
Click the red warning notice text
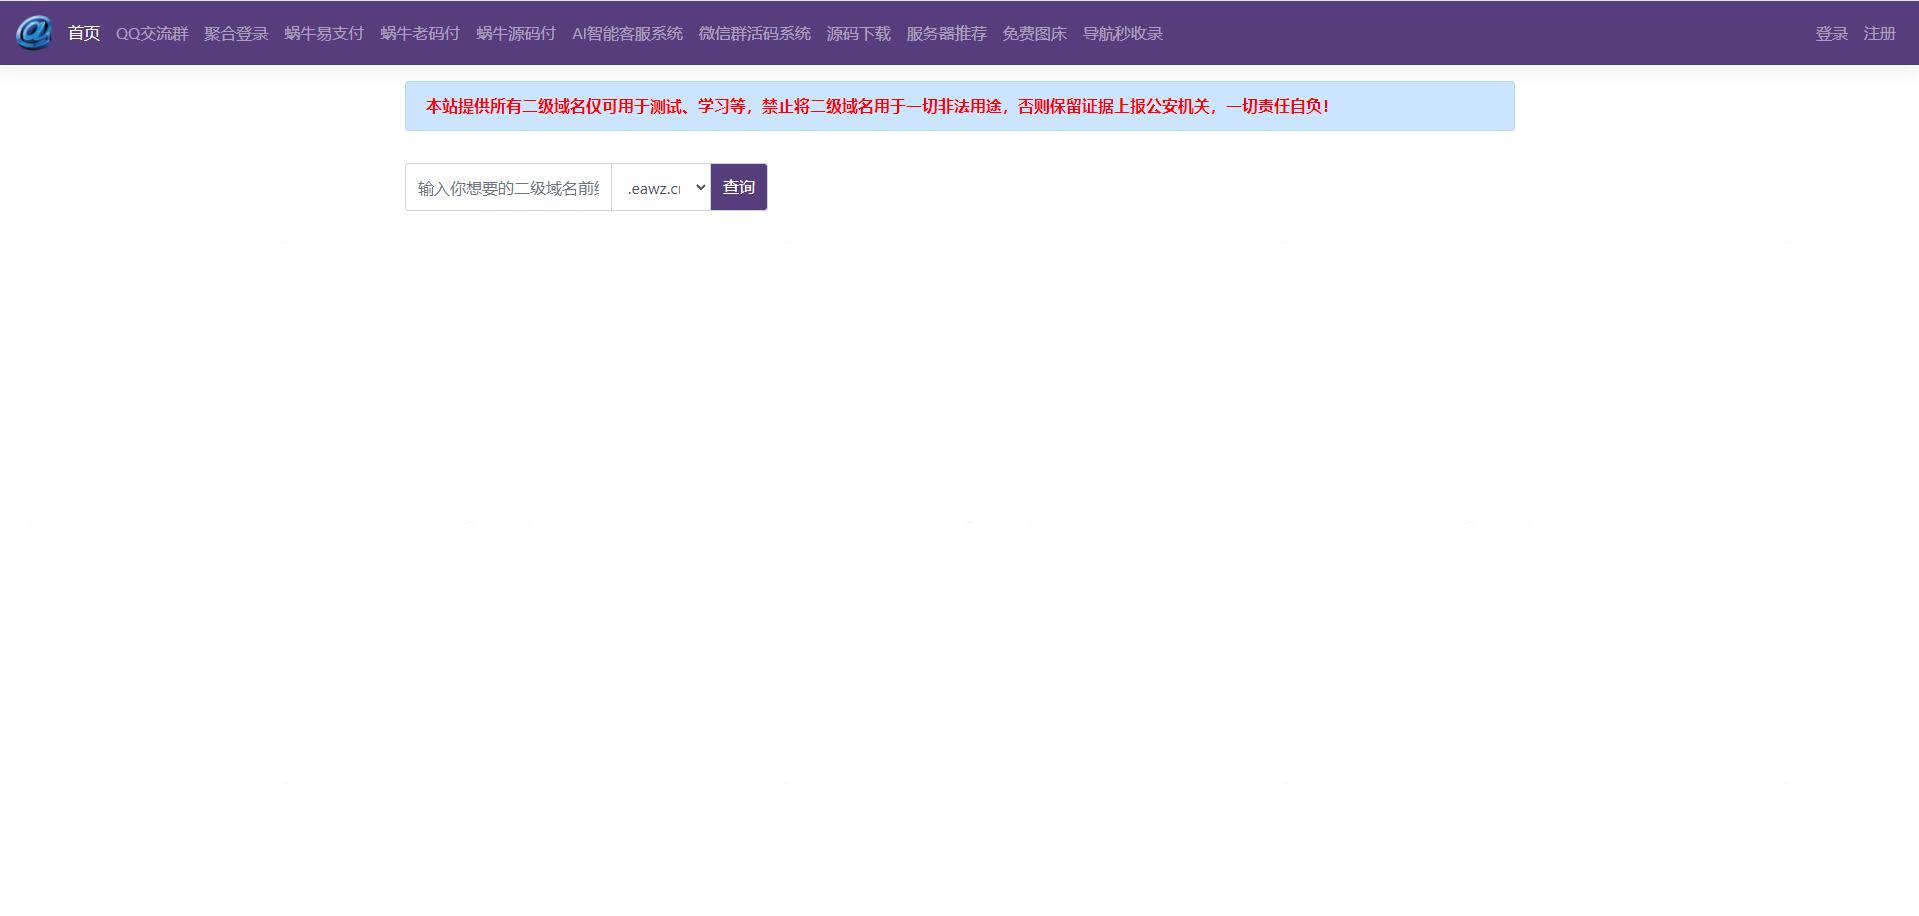[x=877, y=106]
